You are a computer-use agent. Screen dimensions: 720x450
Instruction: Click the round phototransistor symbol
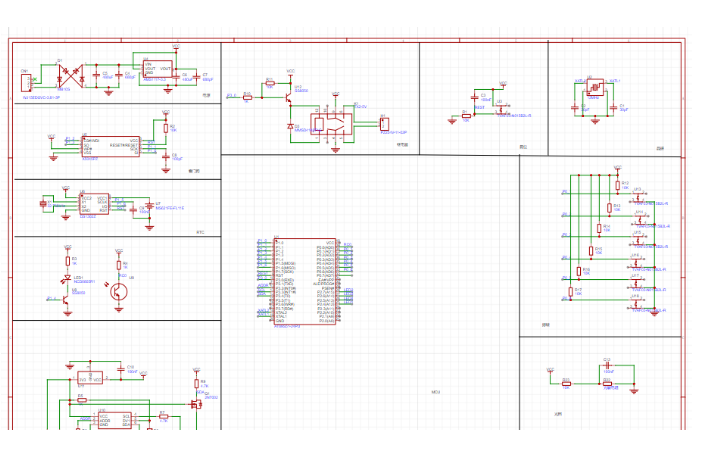(x=118, y=292)
